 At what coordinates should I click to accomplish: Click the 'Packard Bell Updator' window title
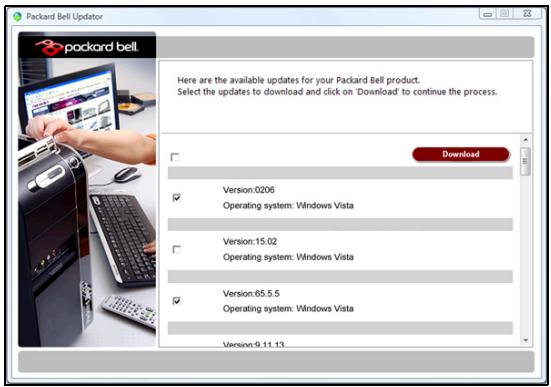click(65, 17)
